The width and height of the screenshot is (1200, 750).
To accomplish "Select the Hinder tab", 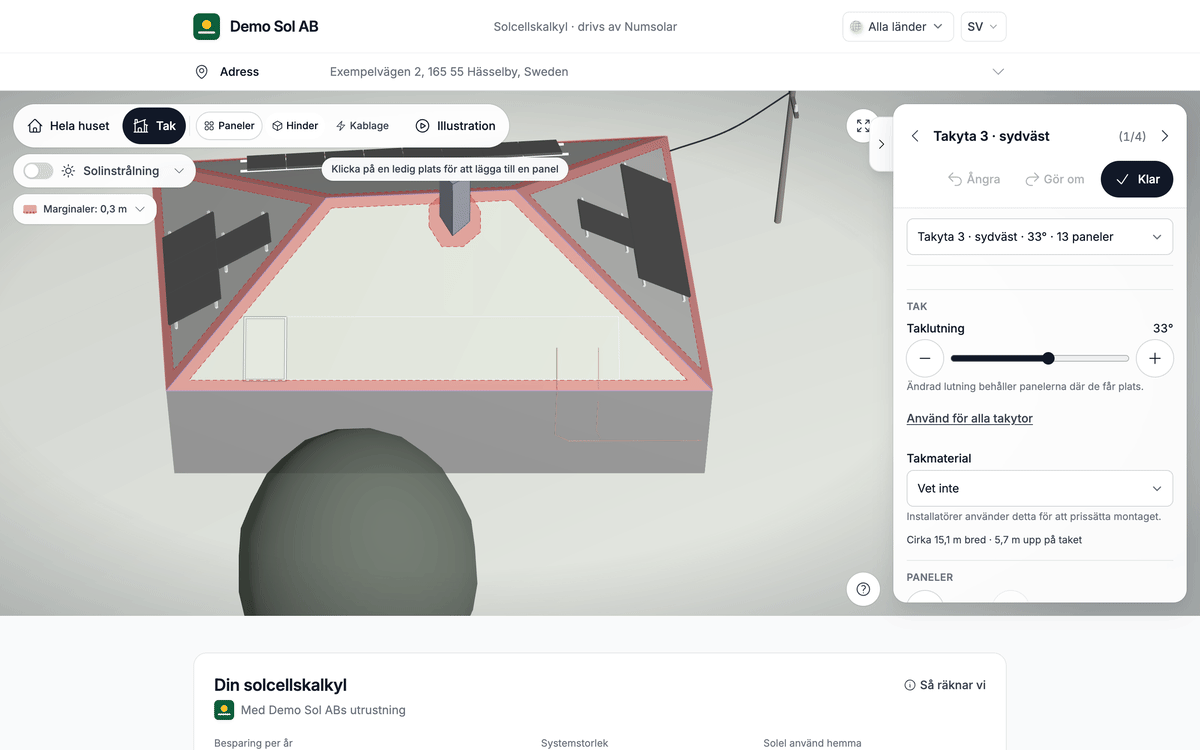I will tap(295, 126).
